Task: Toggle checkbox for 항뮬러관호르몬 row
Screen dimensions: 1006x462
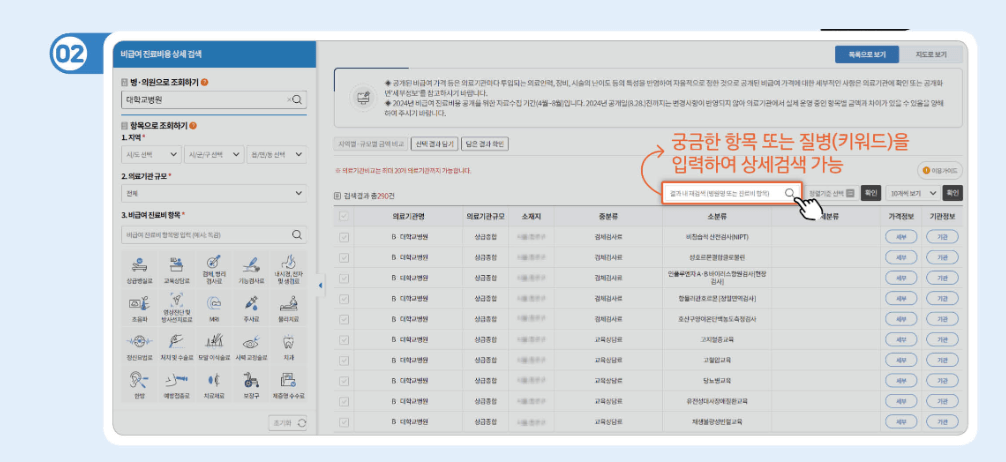Action: (344, 298)
